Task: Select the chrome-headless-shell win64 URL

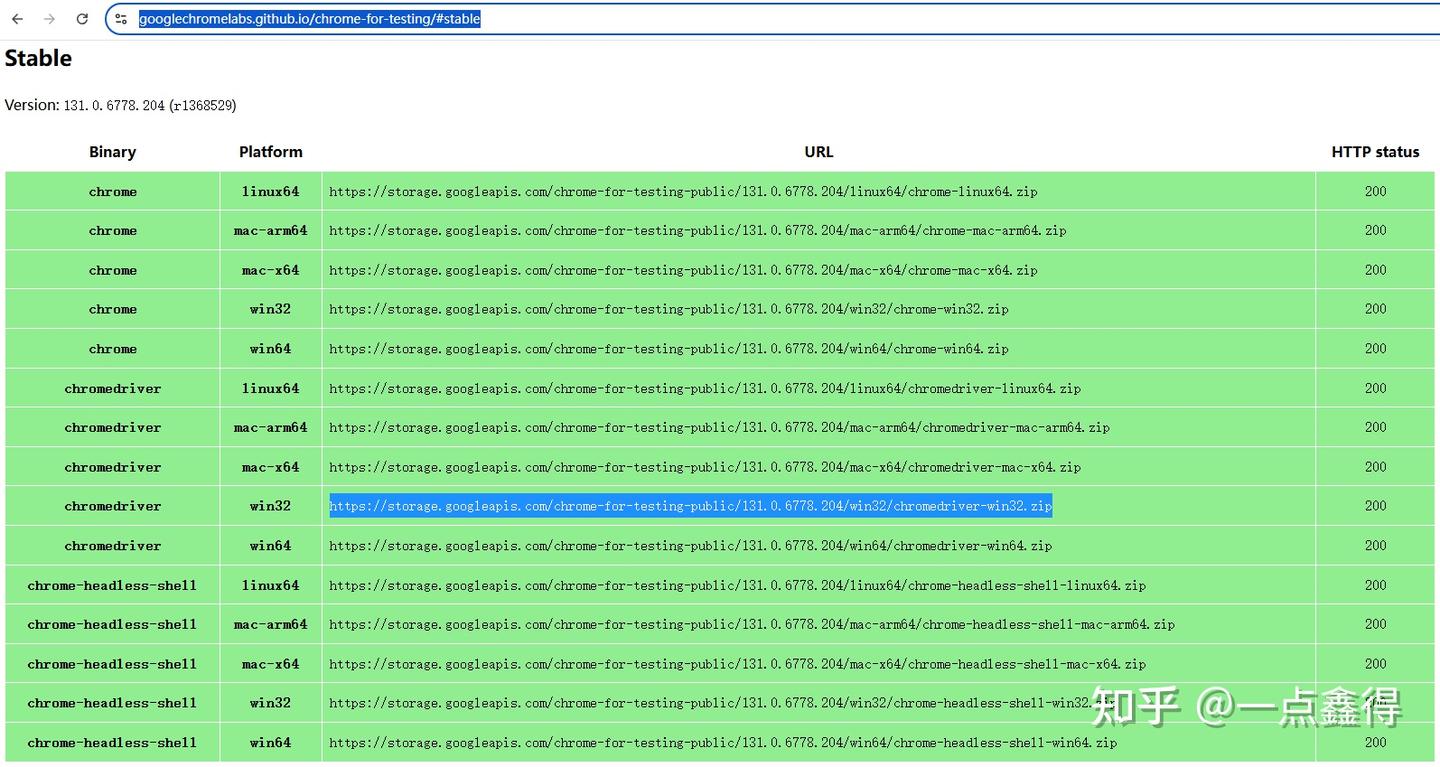Action: (x=723, y=743)
